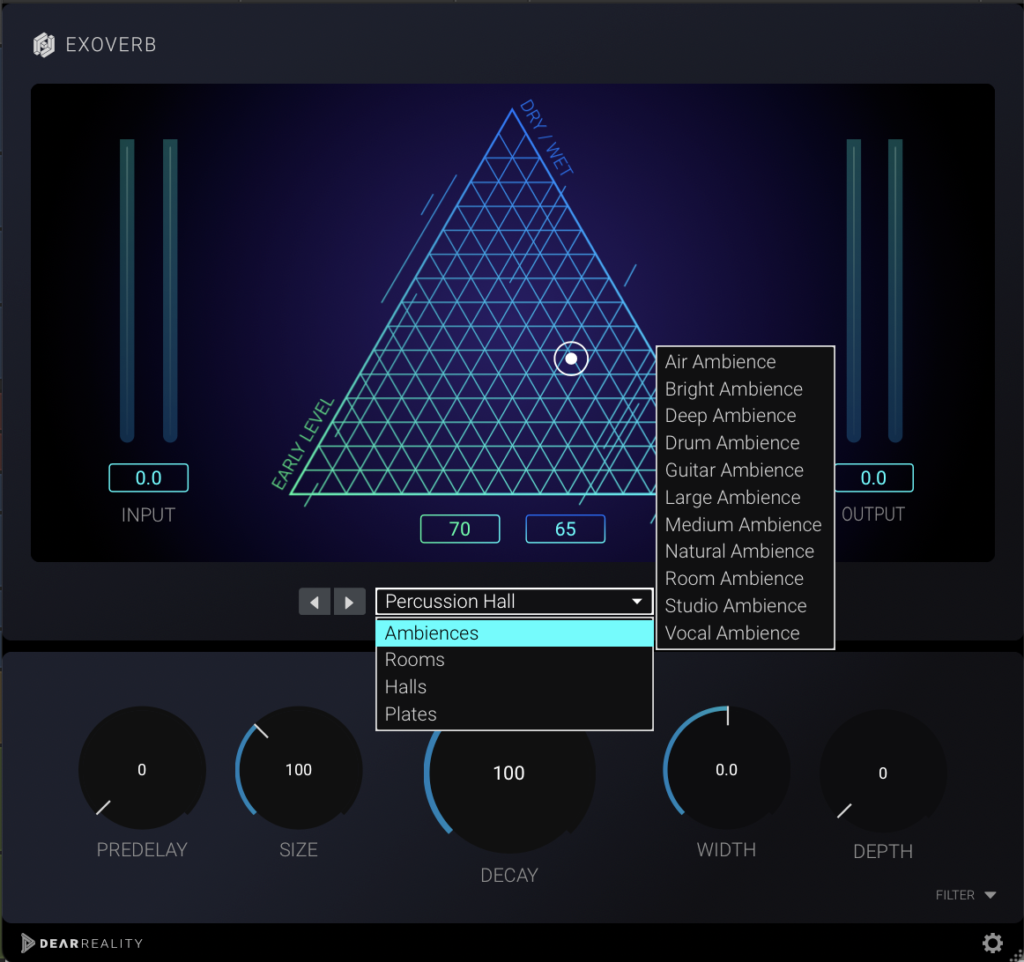Click the Dear Reality logo
The width and height of the screenshot is (1024, 962).
click(x=82, y=942)
